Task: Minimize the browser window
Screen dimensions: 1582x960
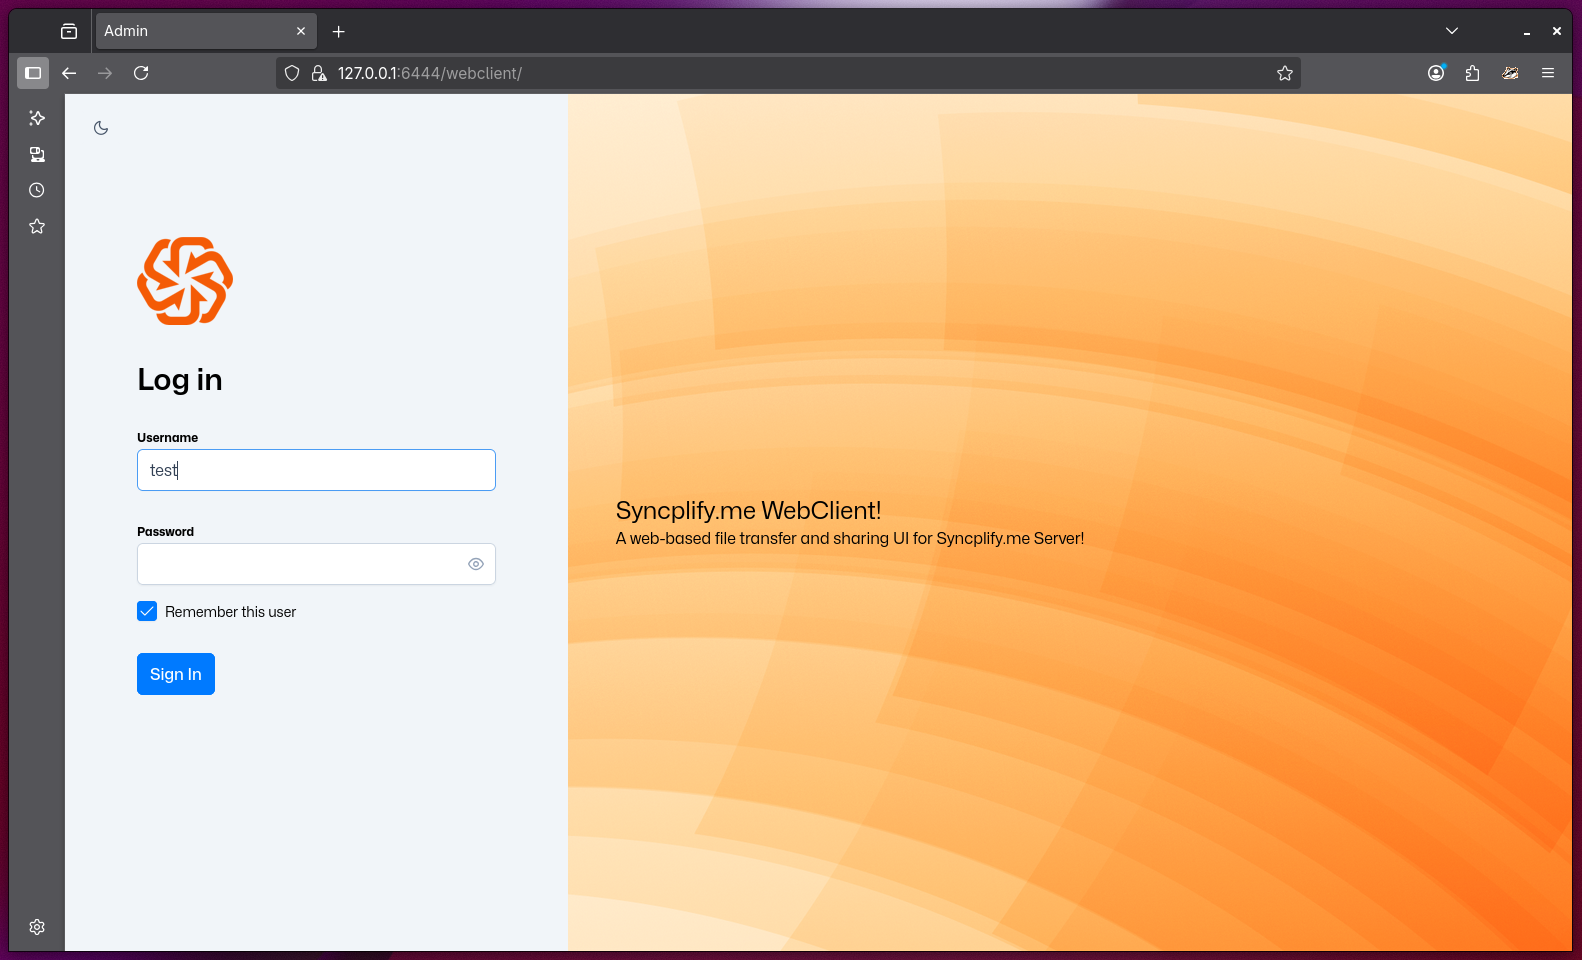Action: tap(1527, 32)
